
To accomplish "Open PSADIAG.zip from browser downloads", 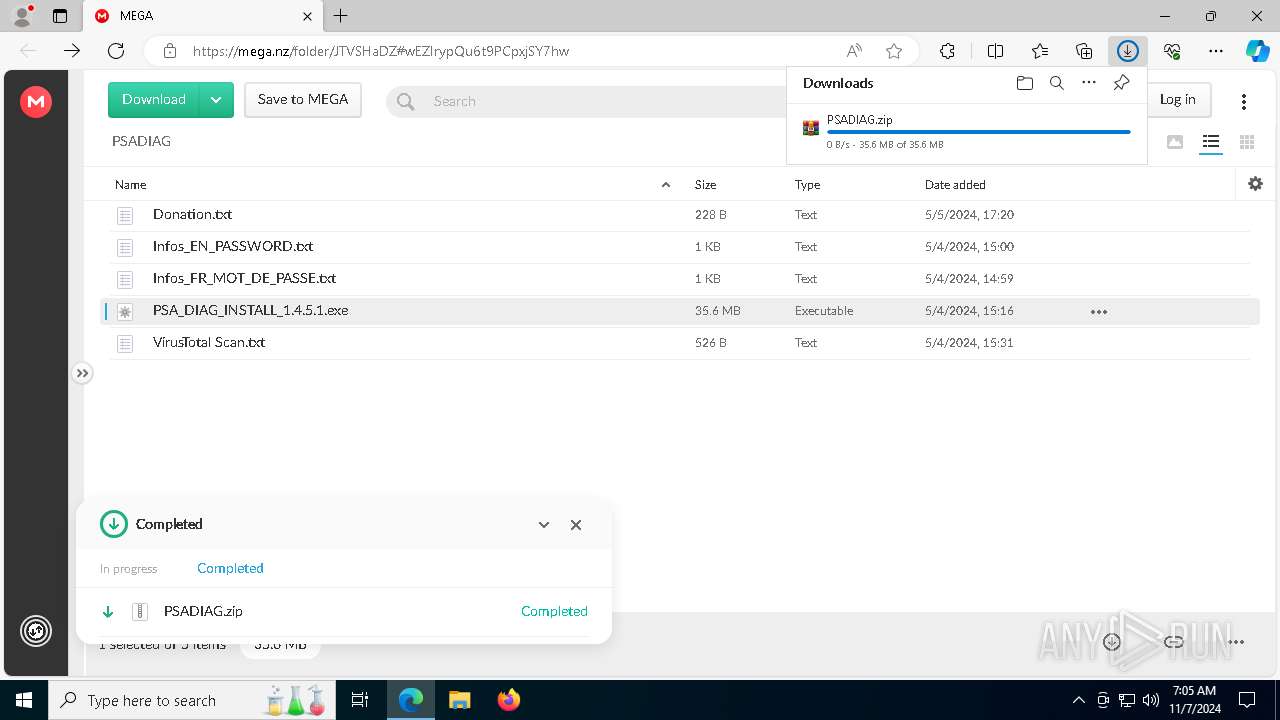I will pos(860,120).
